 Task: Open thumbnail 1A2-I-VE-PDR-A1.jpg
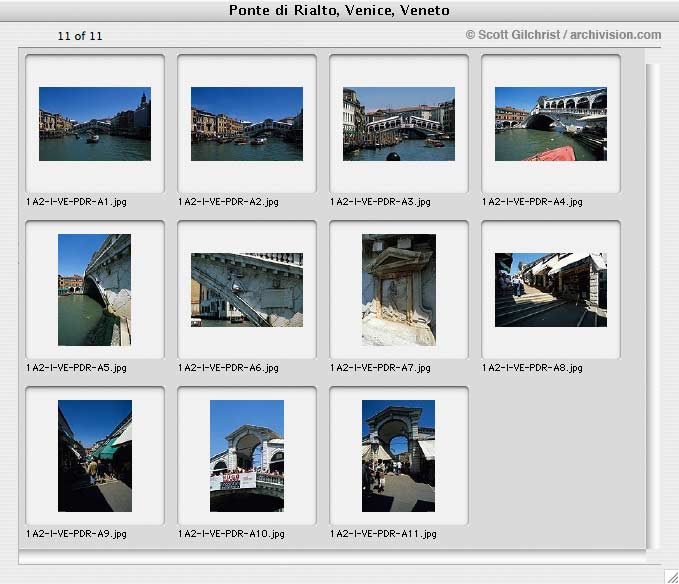[95, 124]
